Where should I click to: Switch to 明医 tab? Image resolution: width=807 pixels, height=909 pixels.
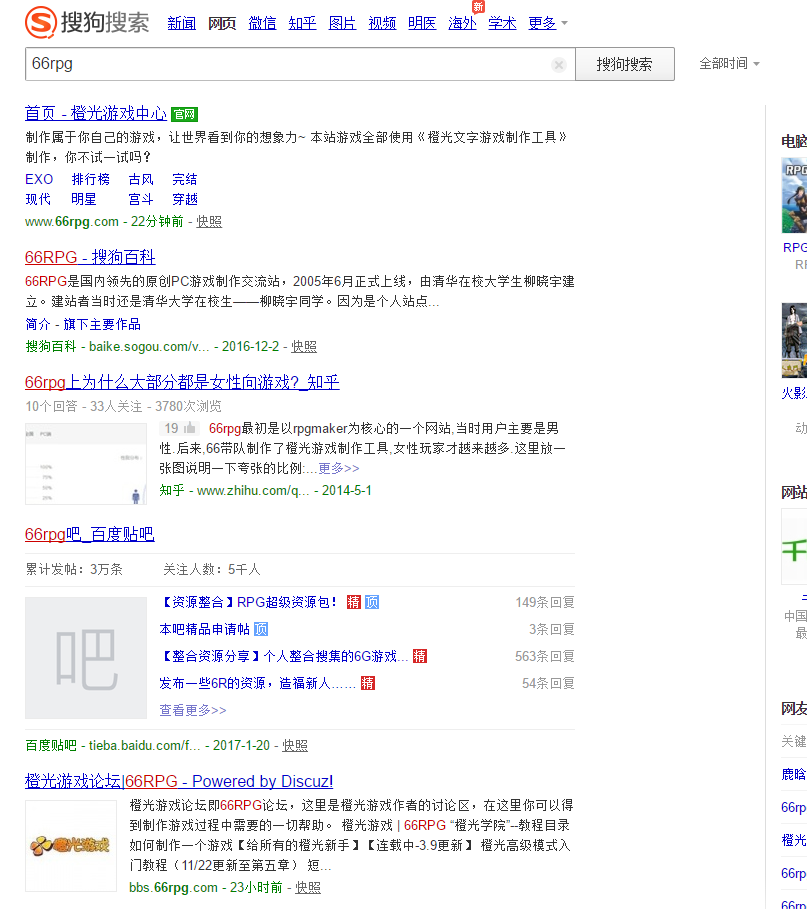point(422,23)
